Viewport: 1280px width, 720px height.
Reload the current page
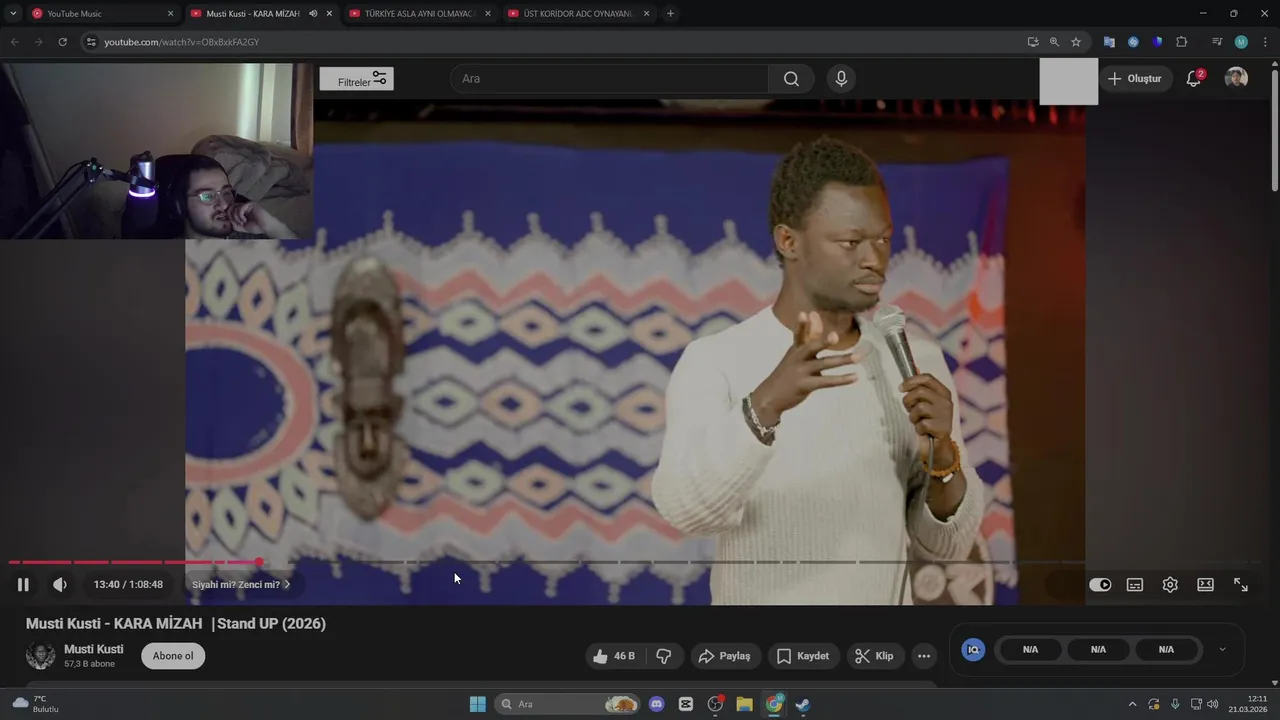(x=62, y=42)
